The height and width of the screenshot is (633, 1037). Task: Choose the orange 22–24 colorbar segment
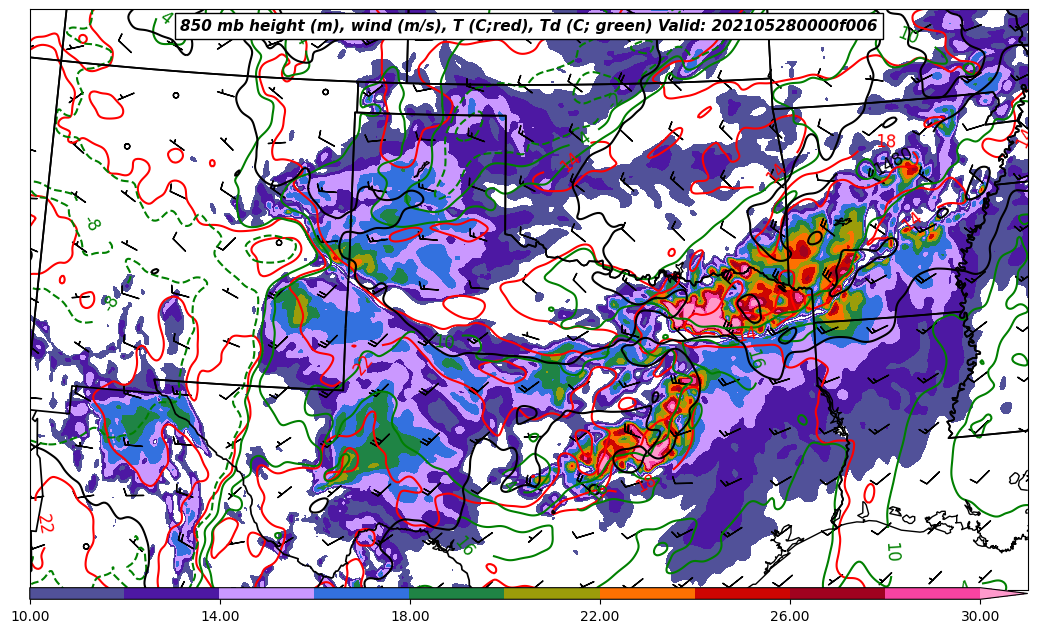[647, 593]
